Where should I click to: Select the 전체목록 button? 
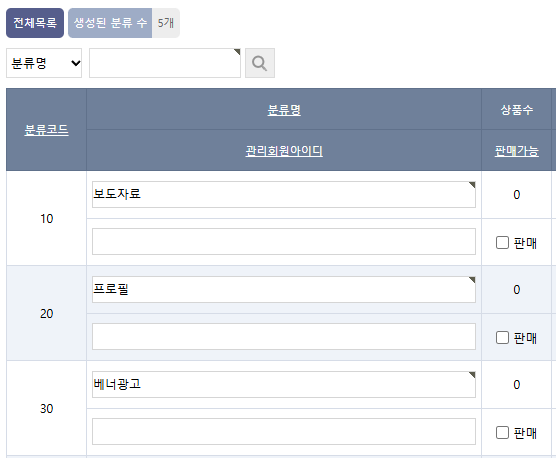pos(35,23)
